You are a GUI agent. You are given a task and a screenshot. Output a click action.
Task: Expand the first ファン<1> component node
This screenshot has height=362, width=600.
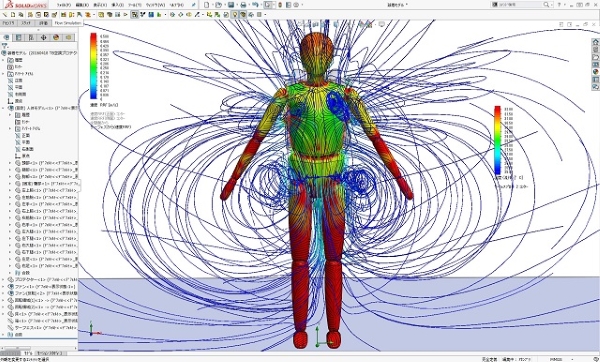[x=3, y=287]
